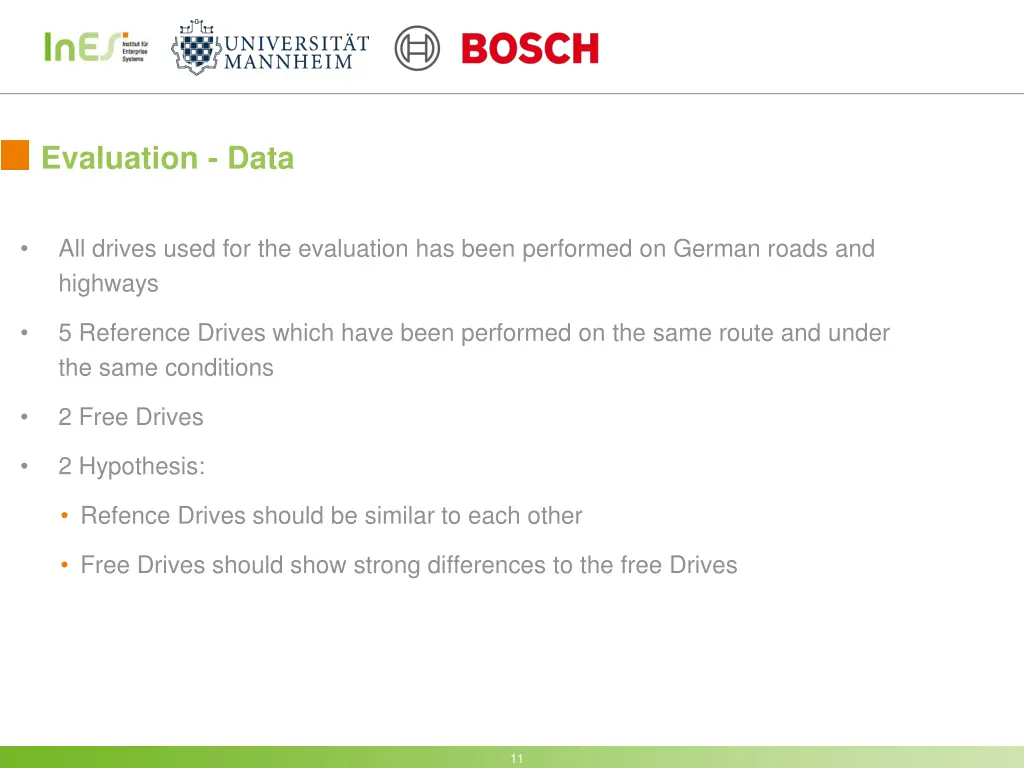Click the orange square beside the title
The height and width of the screenshot is (768, 1024).
point(15,156)
